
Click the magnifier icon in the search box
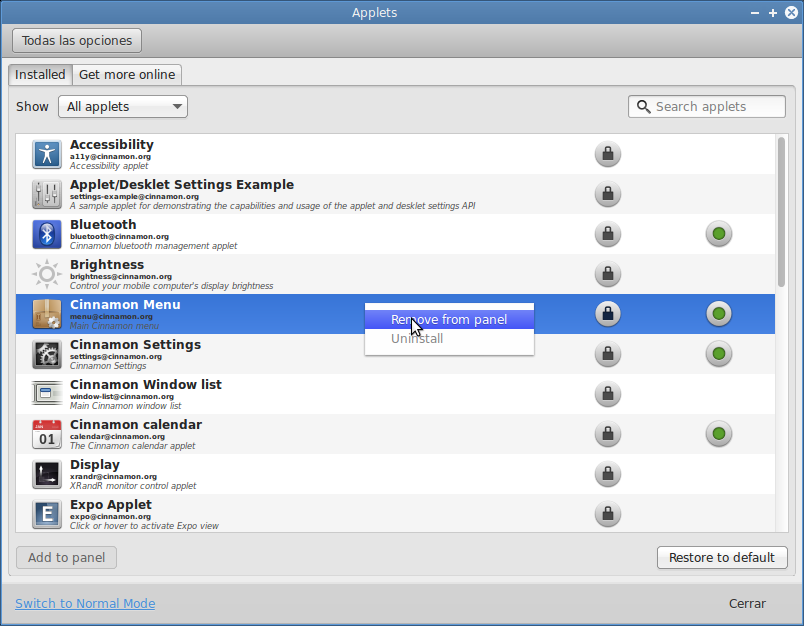coord(643,107)
